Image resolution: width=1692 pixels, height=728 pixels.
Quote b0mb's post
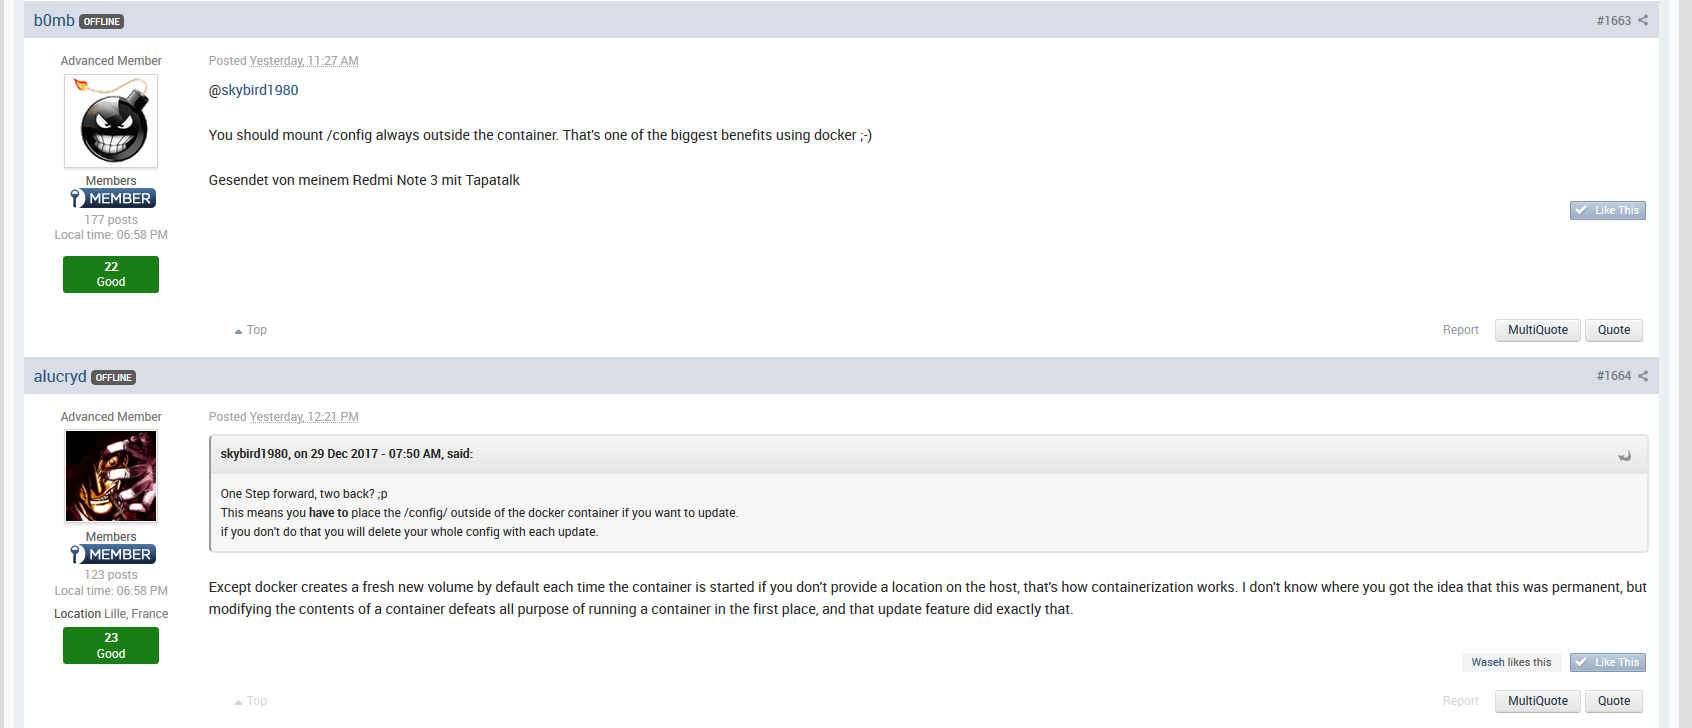[1614, 330]
